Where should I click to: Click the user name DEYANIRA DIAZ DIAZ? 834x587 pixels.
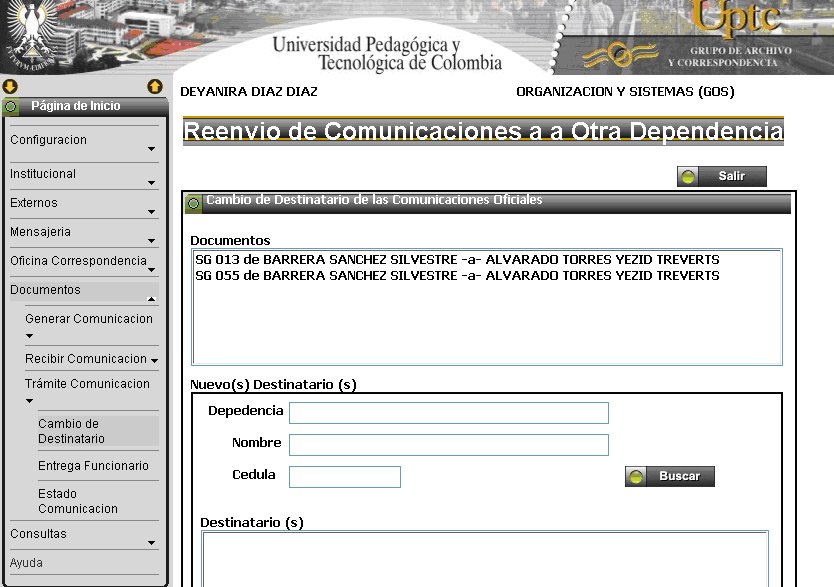tap(249, 91)
